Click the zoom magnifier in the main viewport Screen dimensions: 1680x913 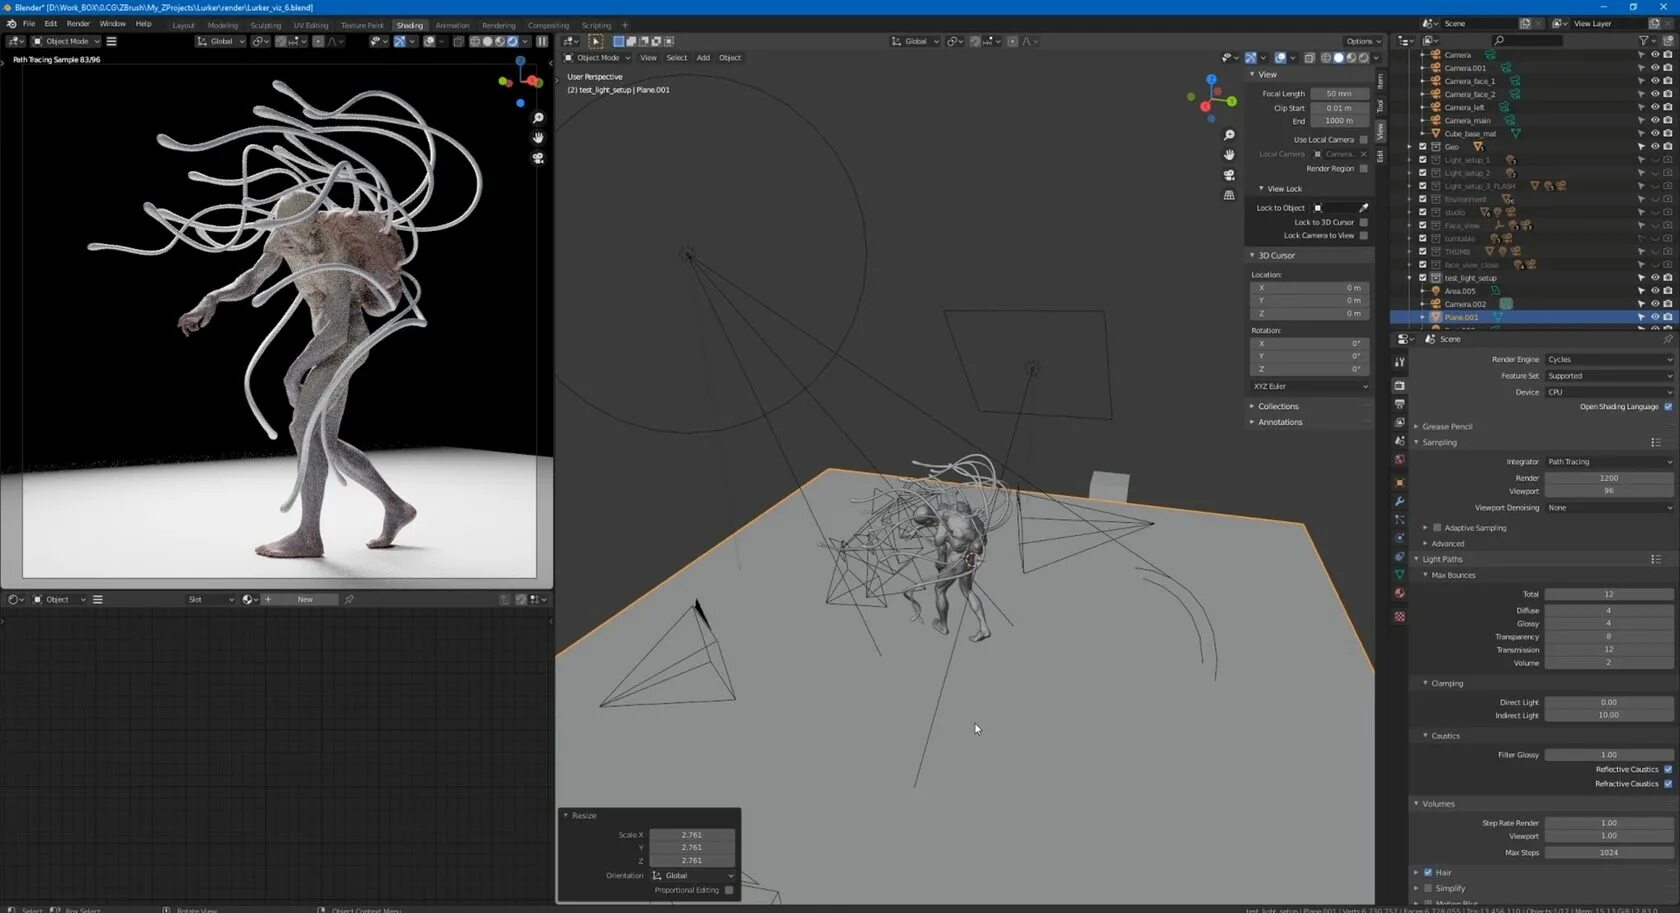1229,135
